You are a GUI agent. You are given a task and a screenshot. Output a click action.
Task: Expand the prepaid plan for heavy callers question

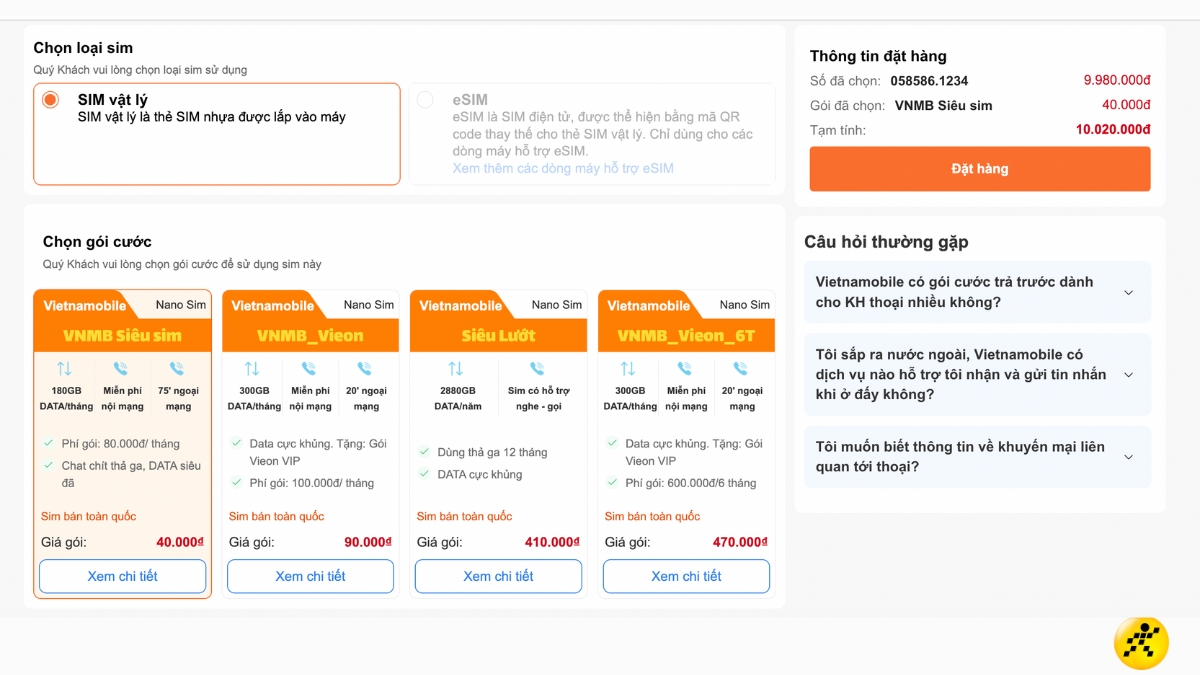[1128, 293]
